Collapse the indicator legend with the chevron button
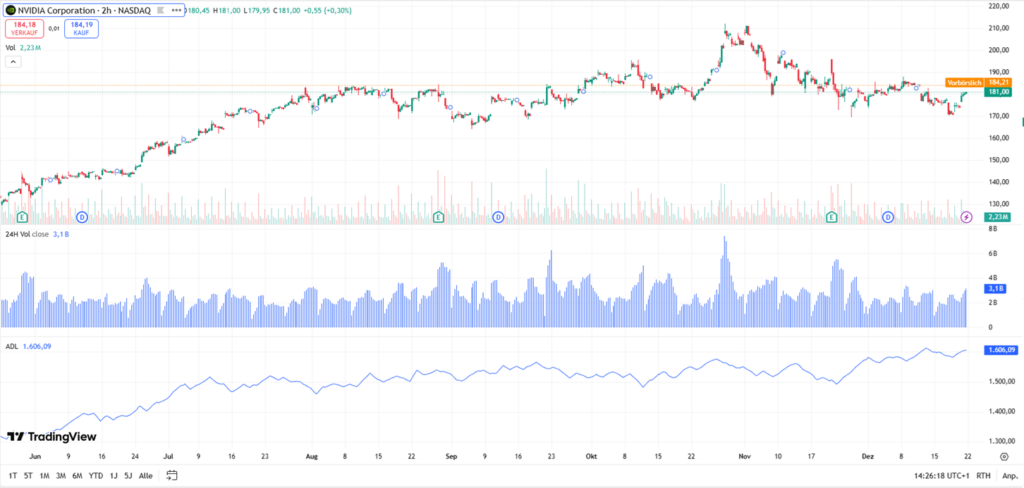The image size is (1024, 488). click(x=13, y=62)
